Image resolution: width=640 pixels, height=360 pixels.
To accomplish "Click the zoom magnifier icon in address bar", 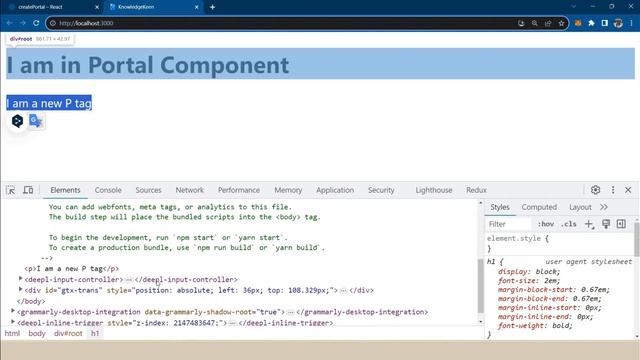I will 535,23.
